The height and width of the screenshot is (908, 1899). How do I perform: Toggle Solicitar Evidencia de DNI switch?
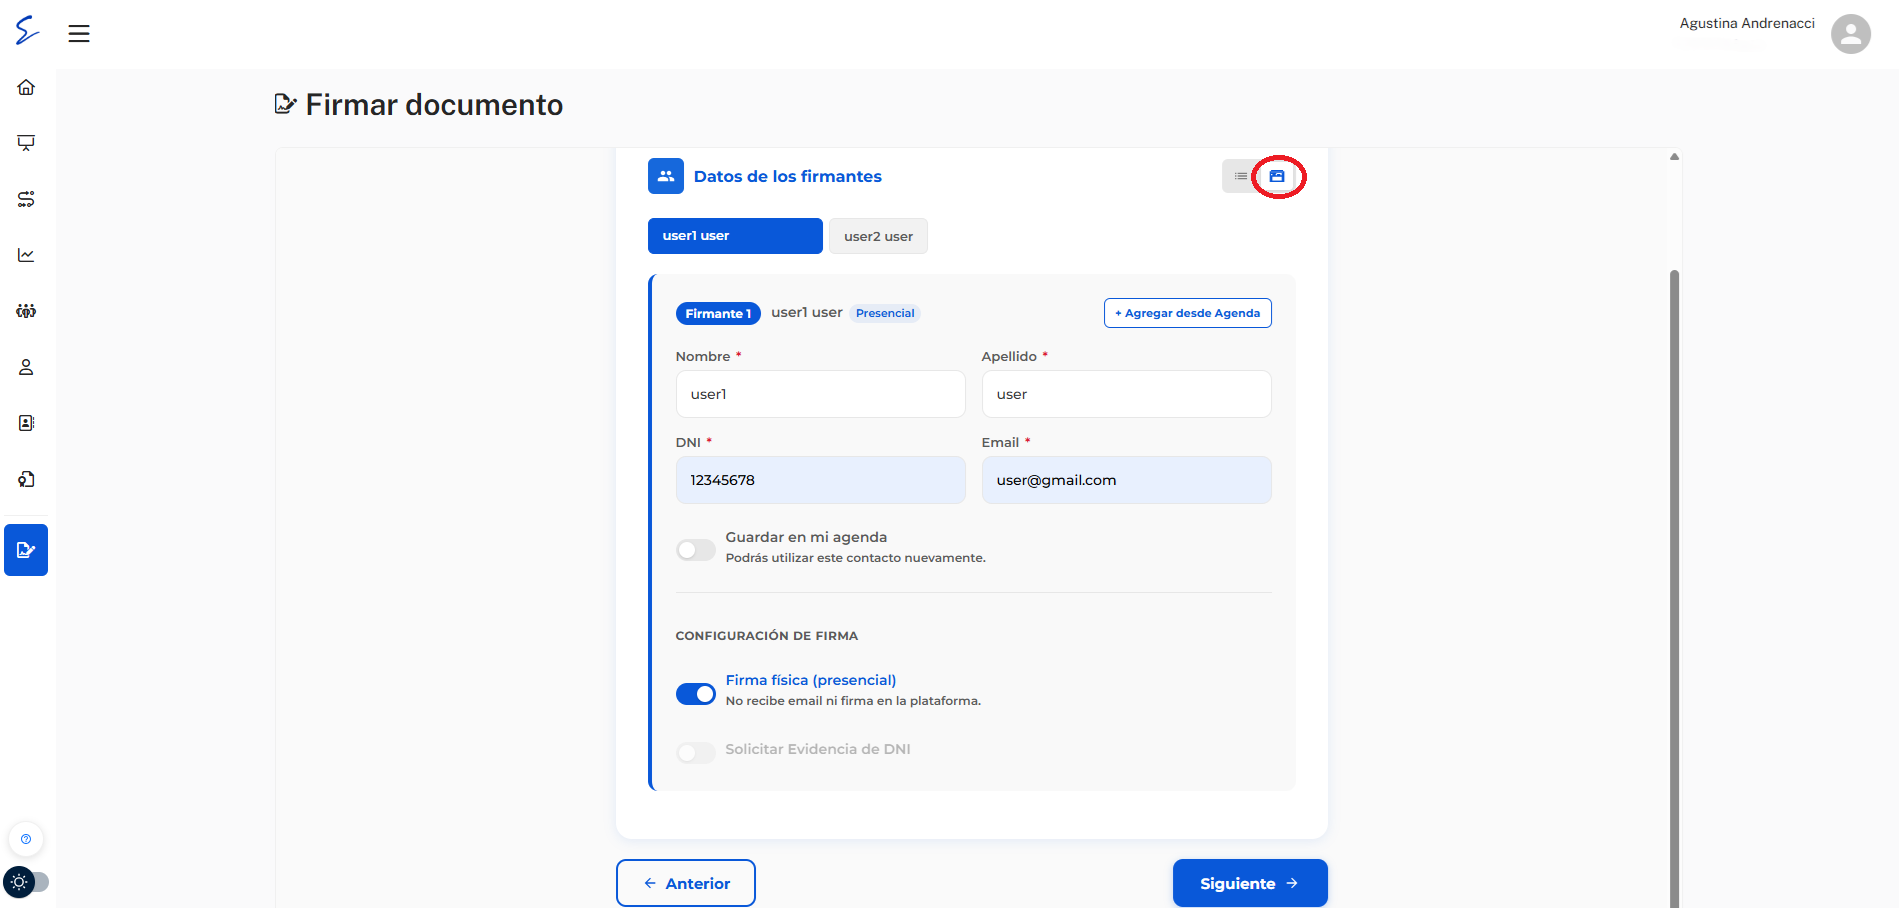click(x=696, y=752)
